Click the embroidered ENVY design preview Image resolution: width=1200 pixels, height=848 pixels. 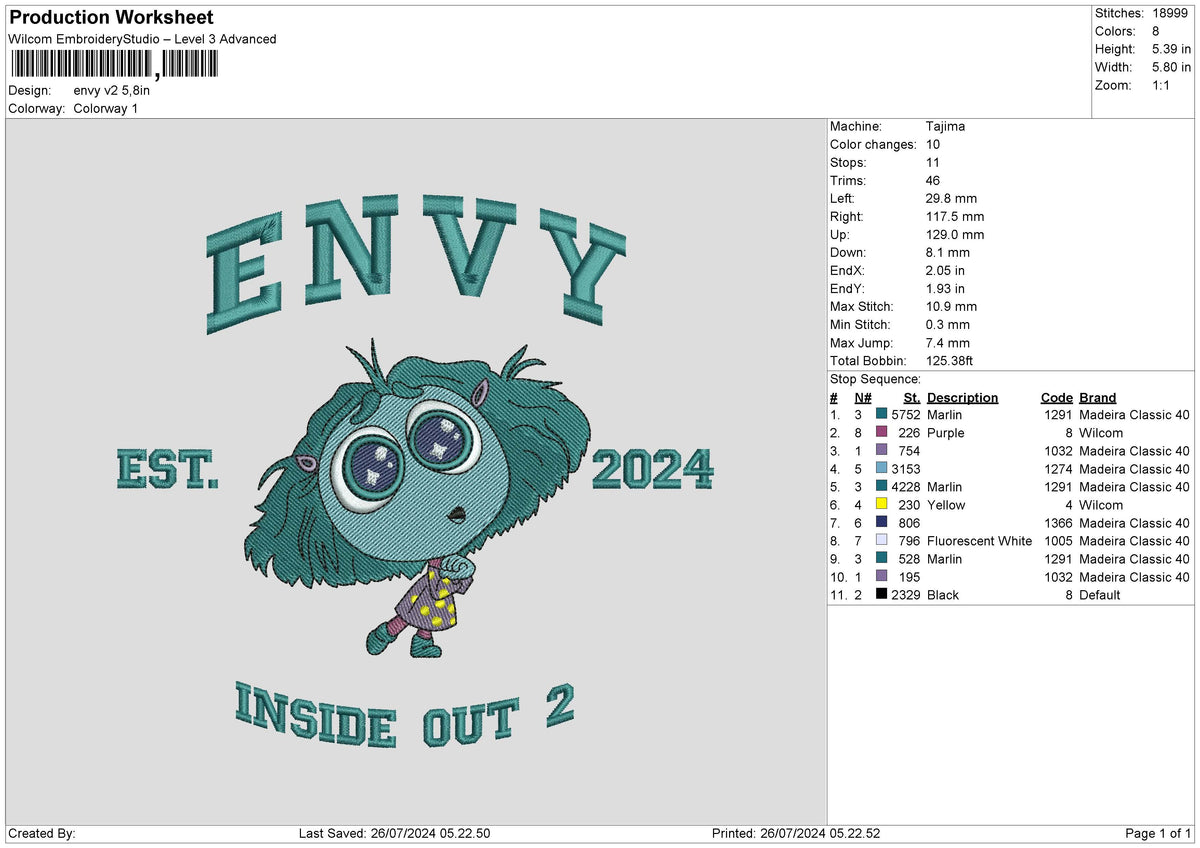tap(416, 470)
